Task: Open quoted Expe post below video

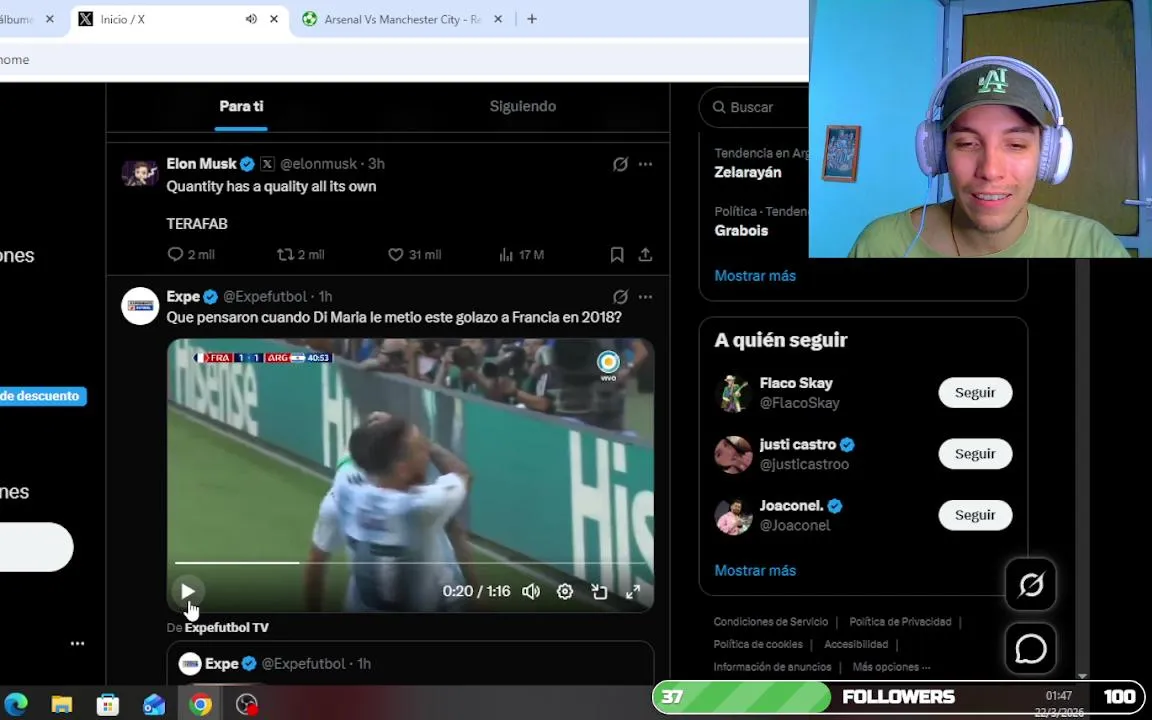Action: [410, 663]
